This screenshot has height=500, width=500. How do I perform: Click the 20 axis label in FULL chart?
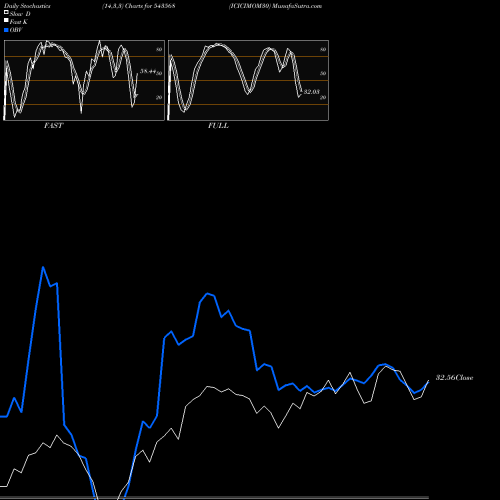pyautogui.click(x=323, y=97)
